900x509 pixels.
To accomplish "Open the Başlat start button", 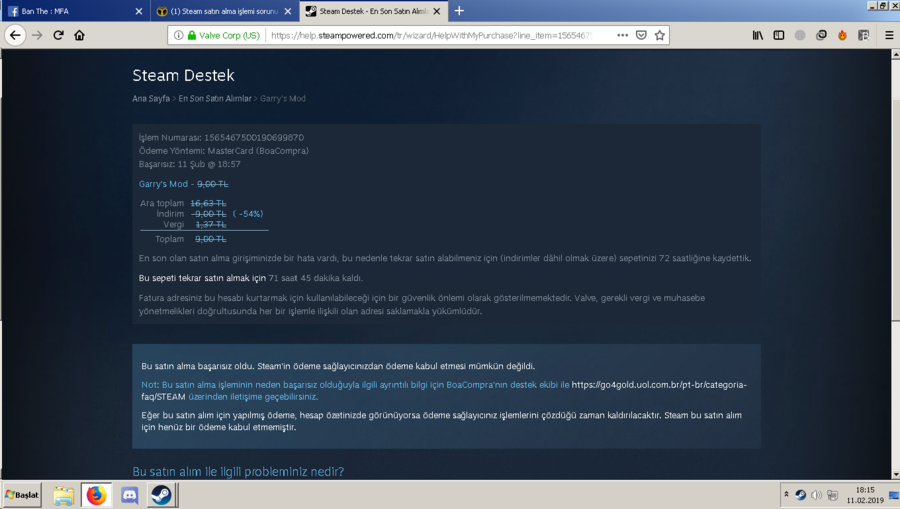I will 22,495.
